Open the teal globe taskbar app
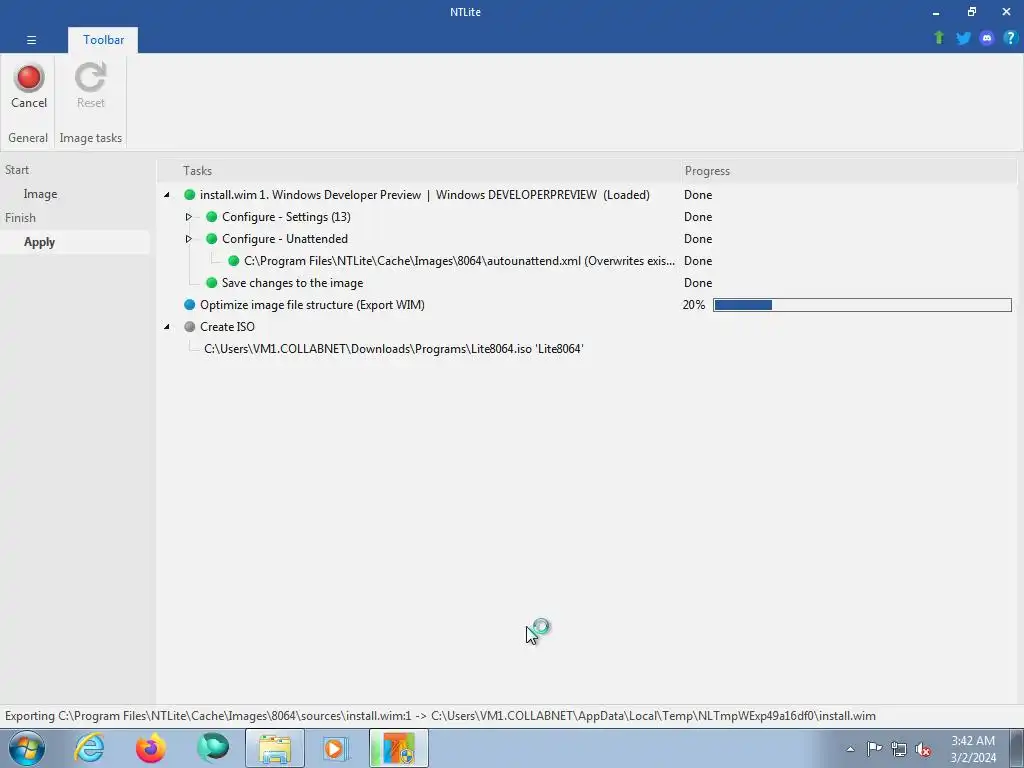Image resolution: width=1024 pixels, height=768 pixels. point(213,748)
